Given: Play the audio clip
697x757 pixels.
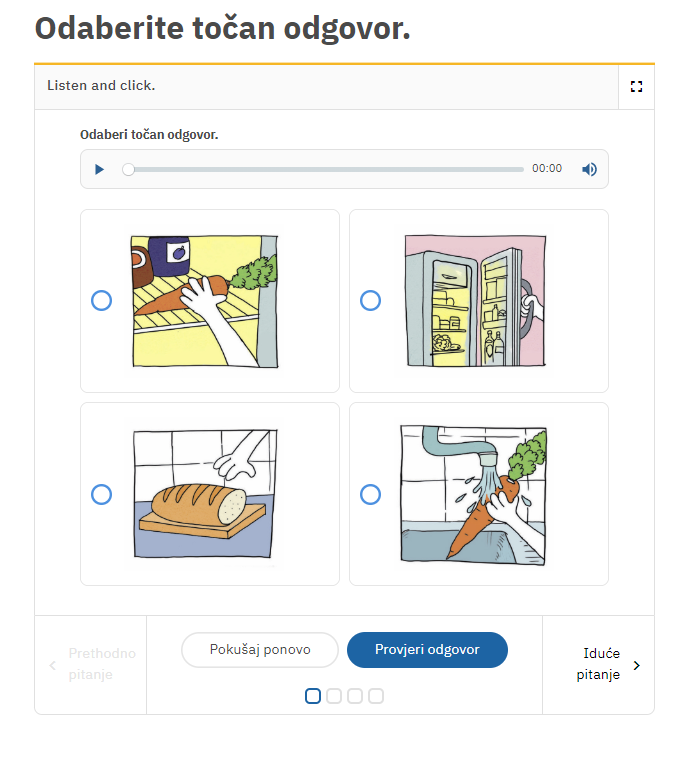Looking at the screenshot, I should point(99,169).
